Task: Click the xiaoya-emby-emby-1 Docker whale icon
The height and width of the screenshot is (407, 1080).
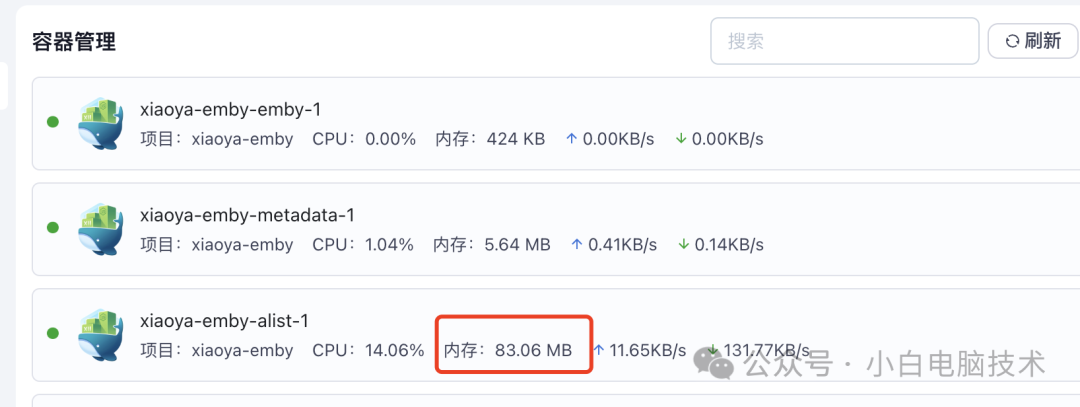Action: click(x=100, y=123)
